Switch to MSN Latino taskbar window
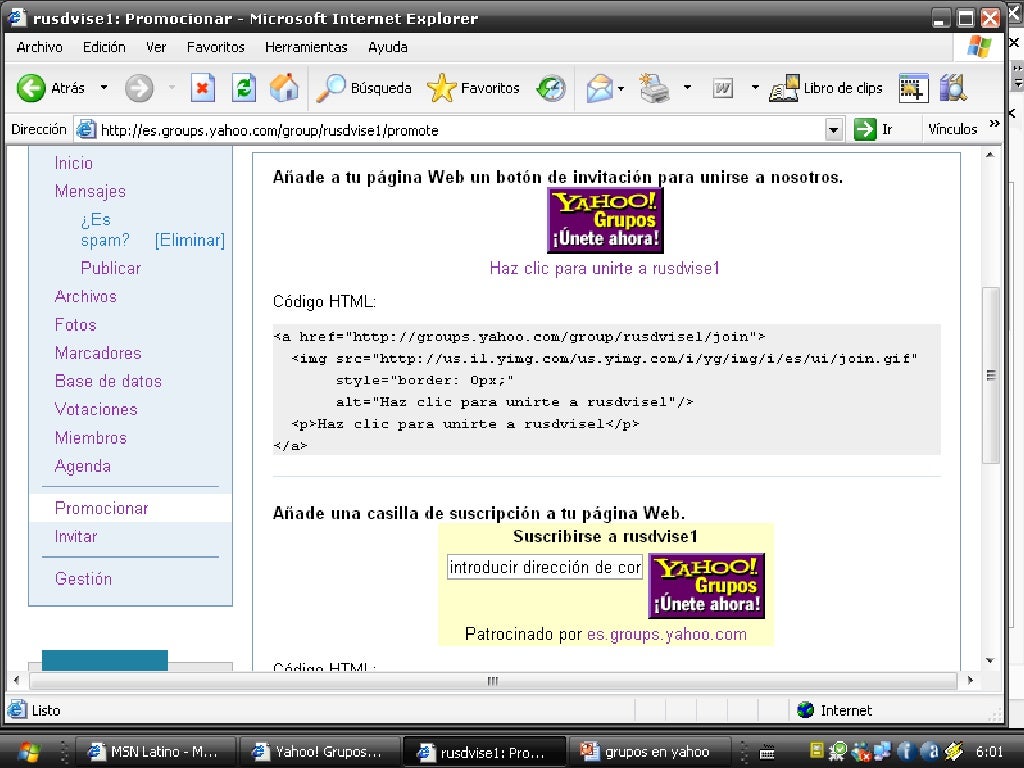Viewport: 1024px width, 768px height. pyautogui.click(x=155, y=752)
